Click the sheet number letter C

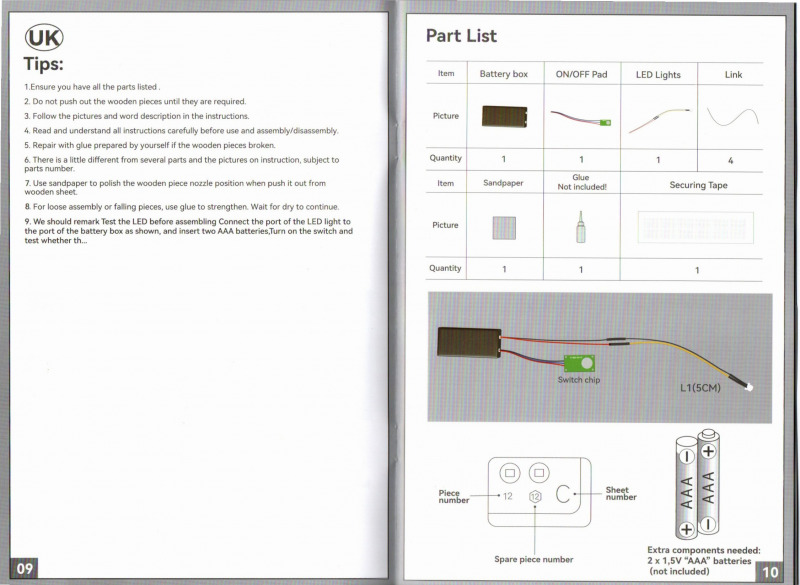point(563,495)
